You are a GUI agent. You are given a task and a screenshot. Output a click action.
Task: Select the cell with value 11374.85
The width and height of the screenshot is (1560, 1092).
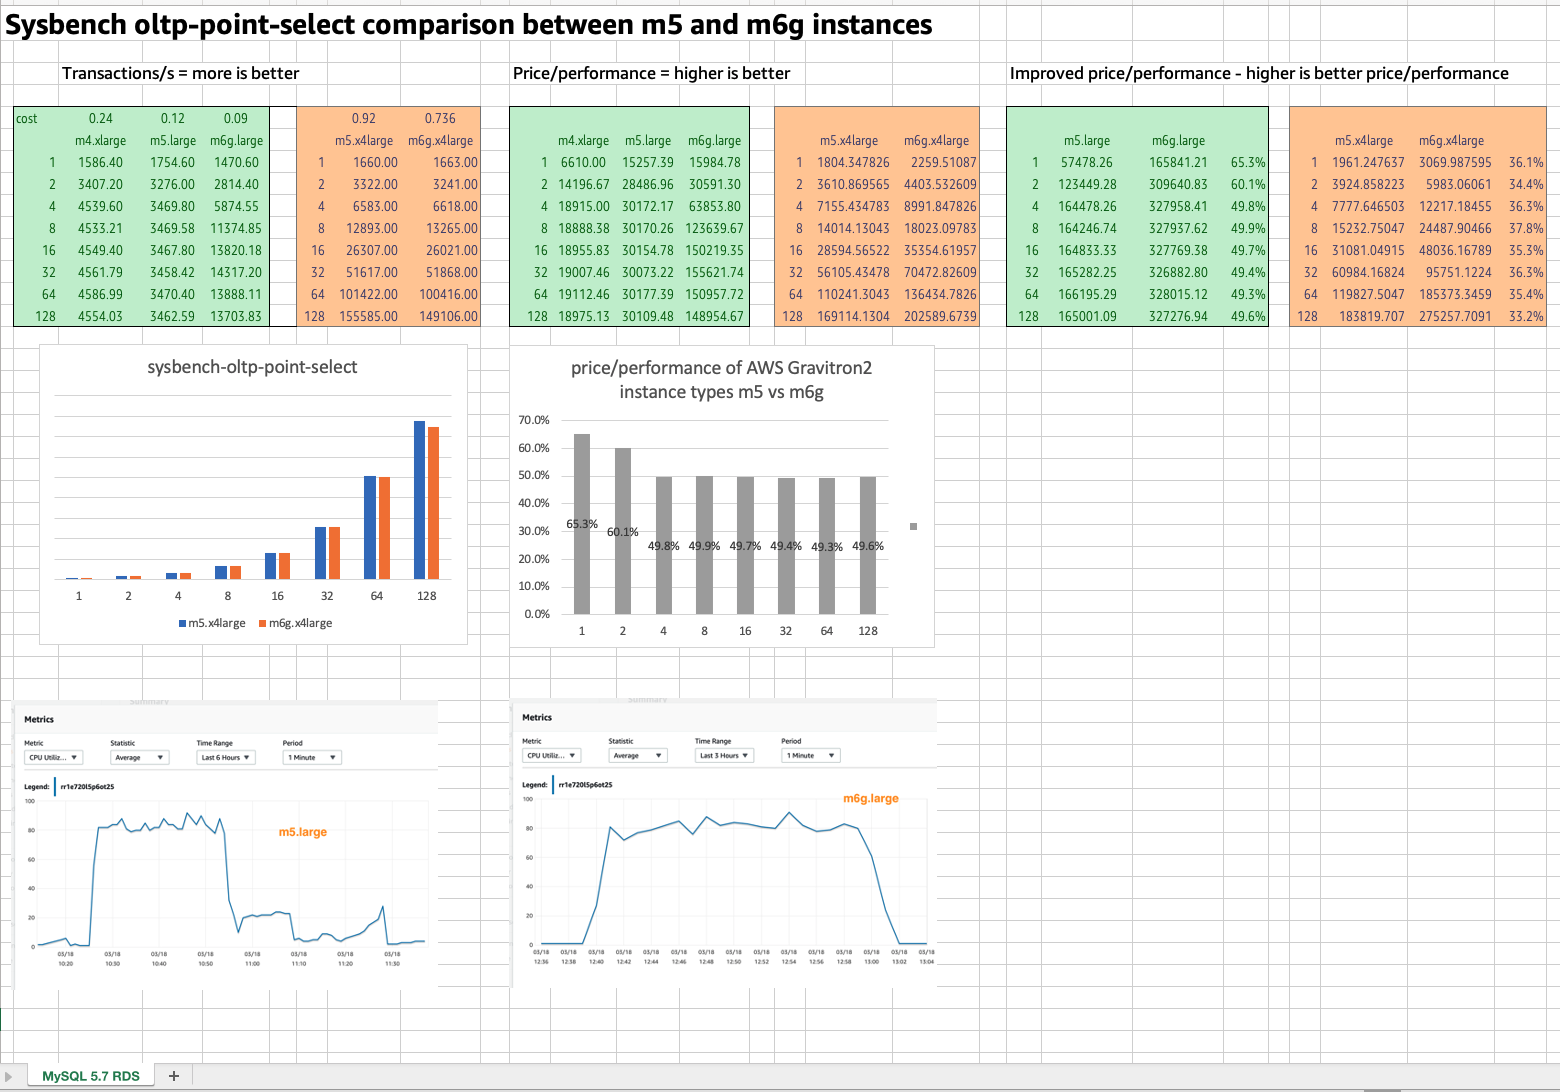(x=235, y=228)
